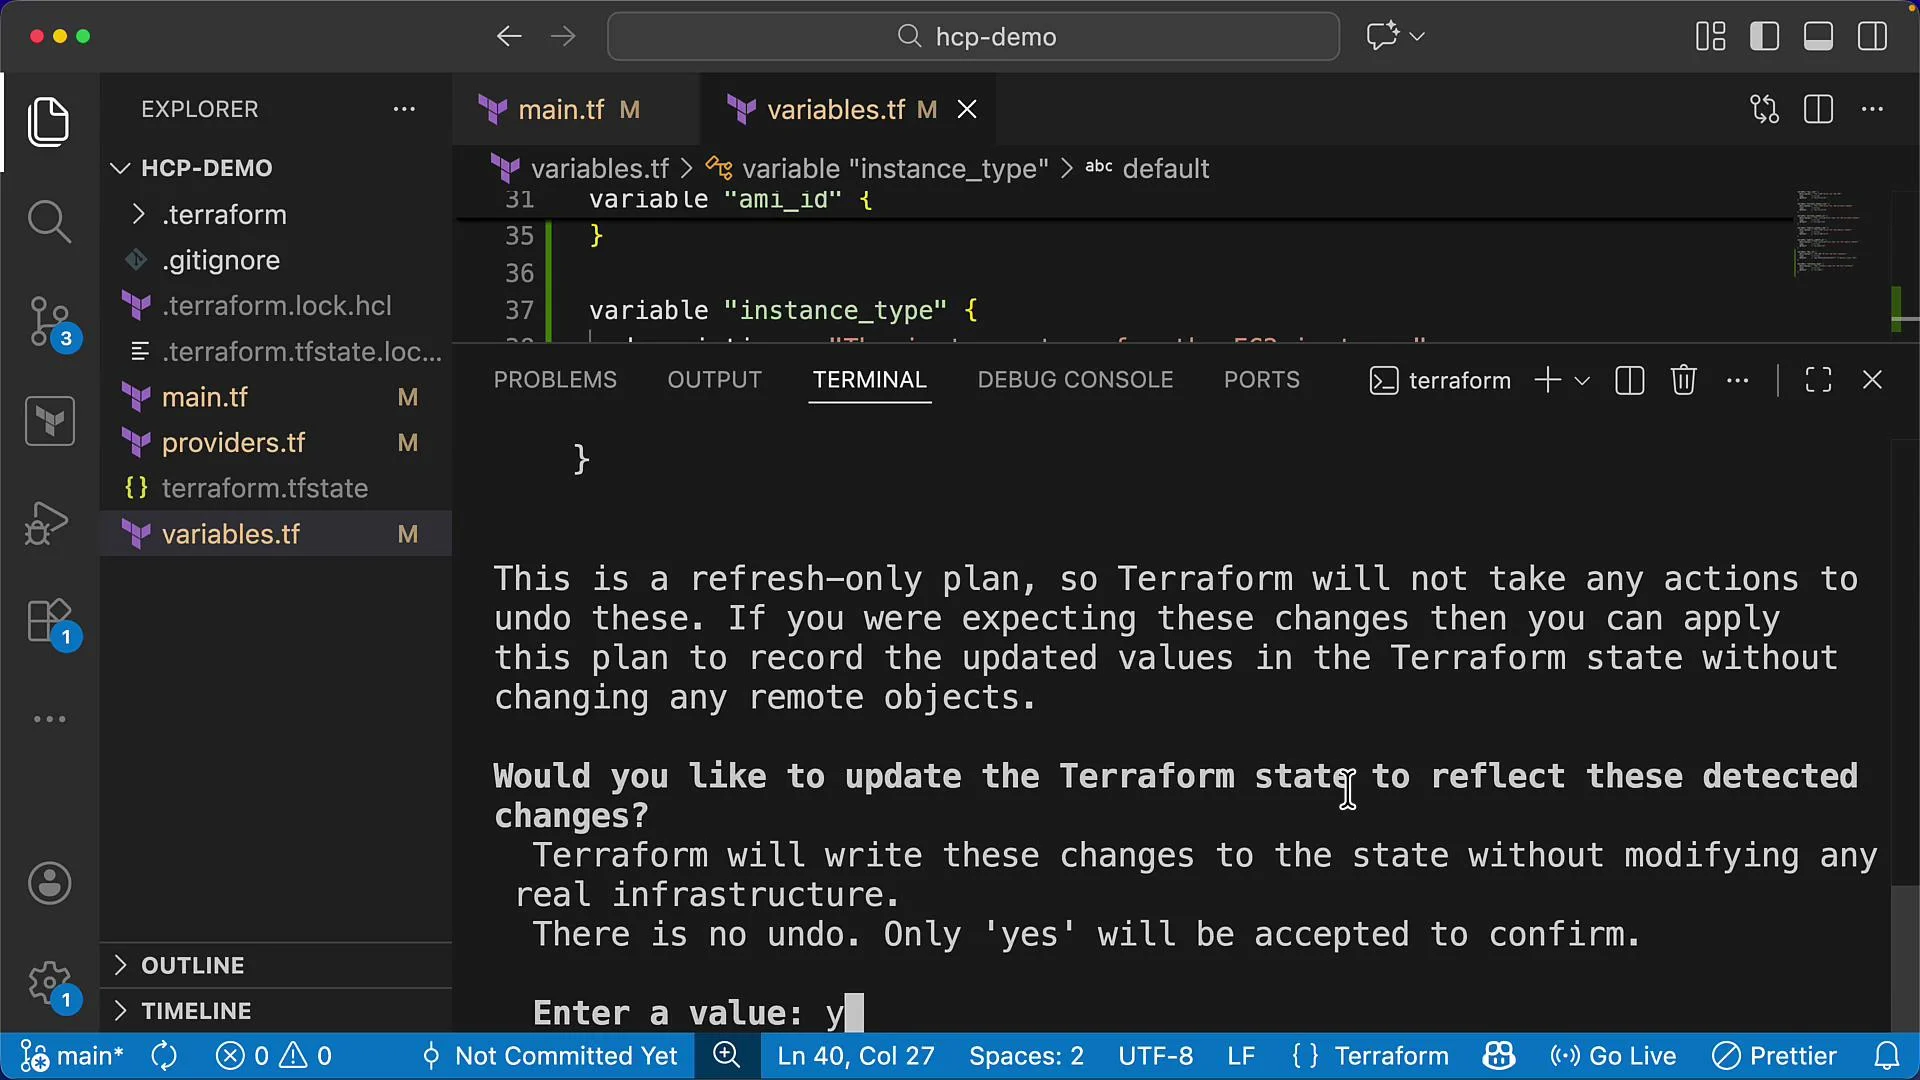This screenshot has height=1080, width=1920.
Task: Select the TERMINAL panel tab
Action: [869, 380]
